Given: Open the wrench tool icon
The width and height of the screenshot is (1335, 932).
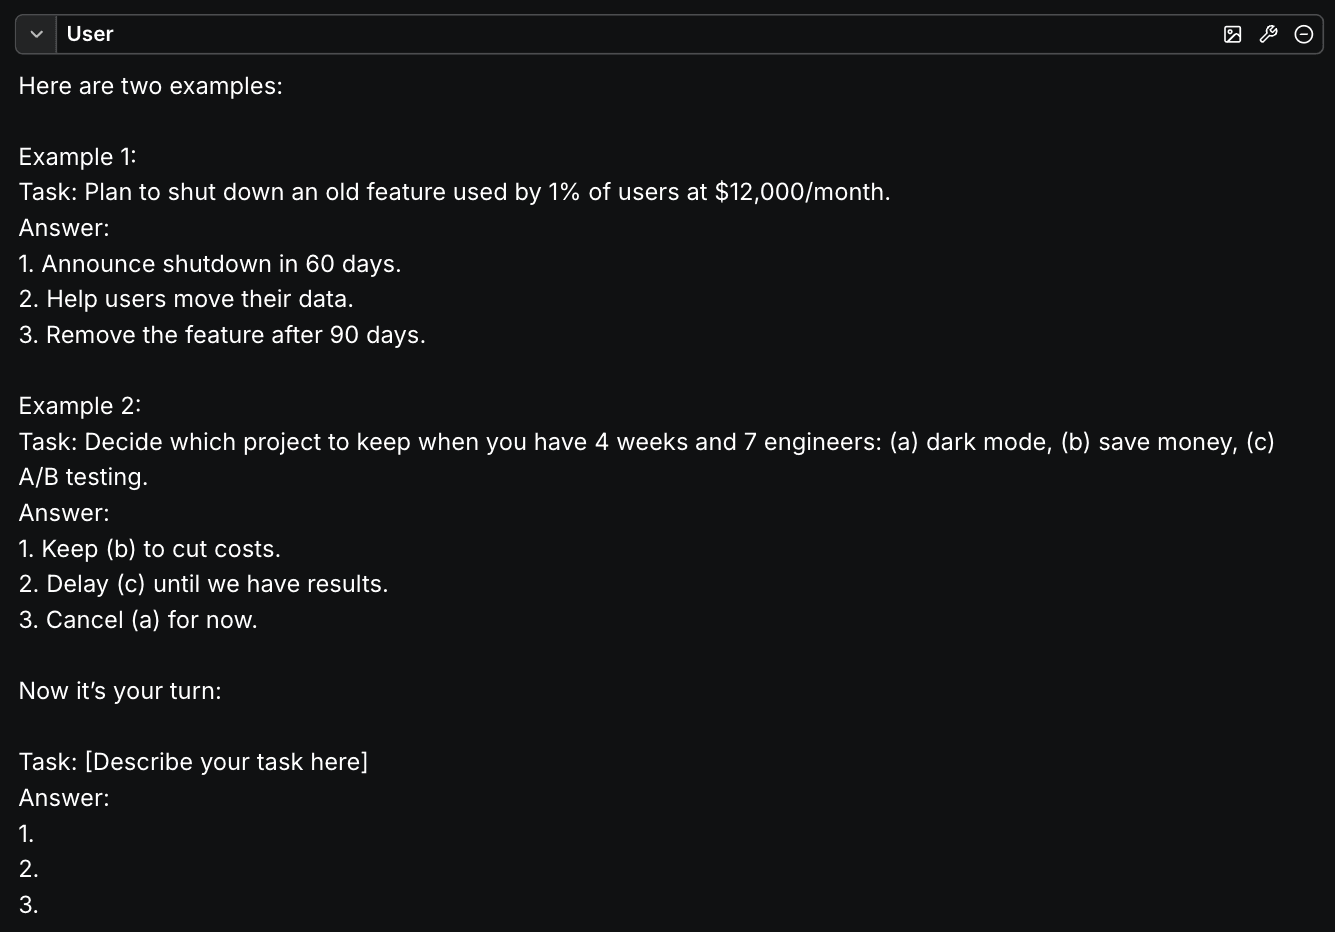Looking at the screenshot, I should click(1268, 34).
